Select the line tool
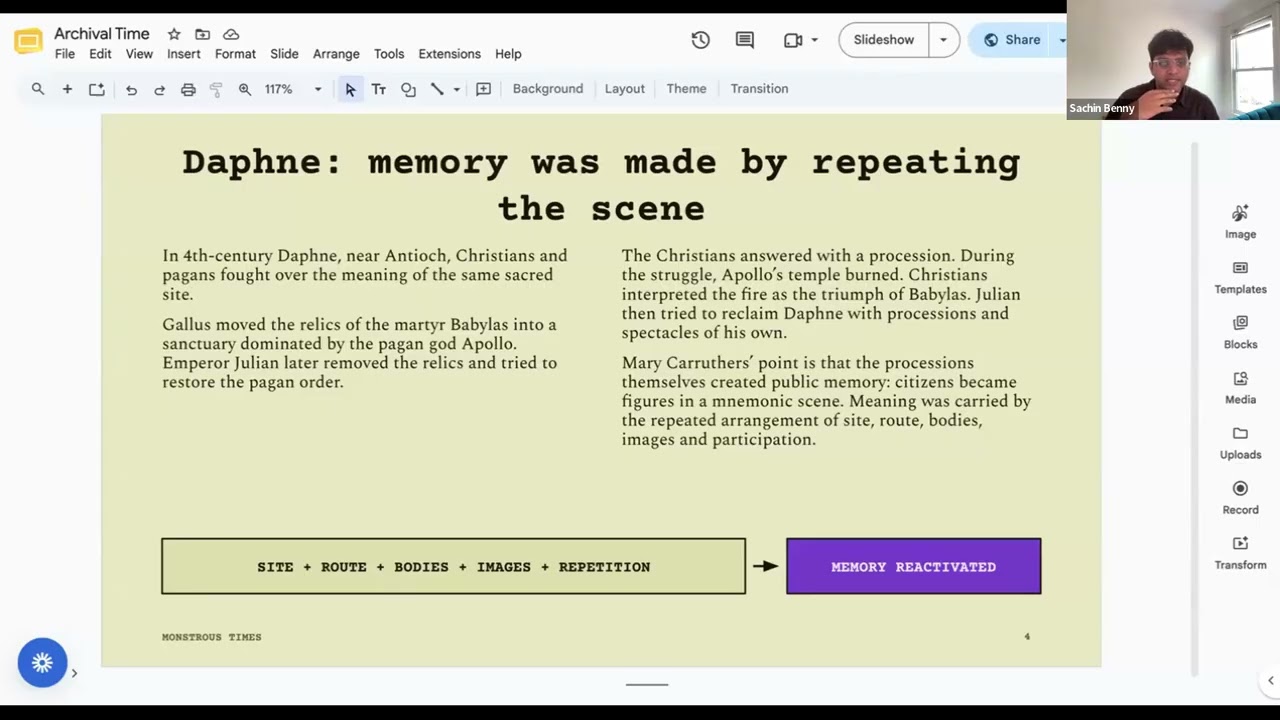1280x720 pixels. tap(437, 89)
